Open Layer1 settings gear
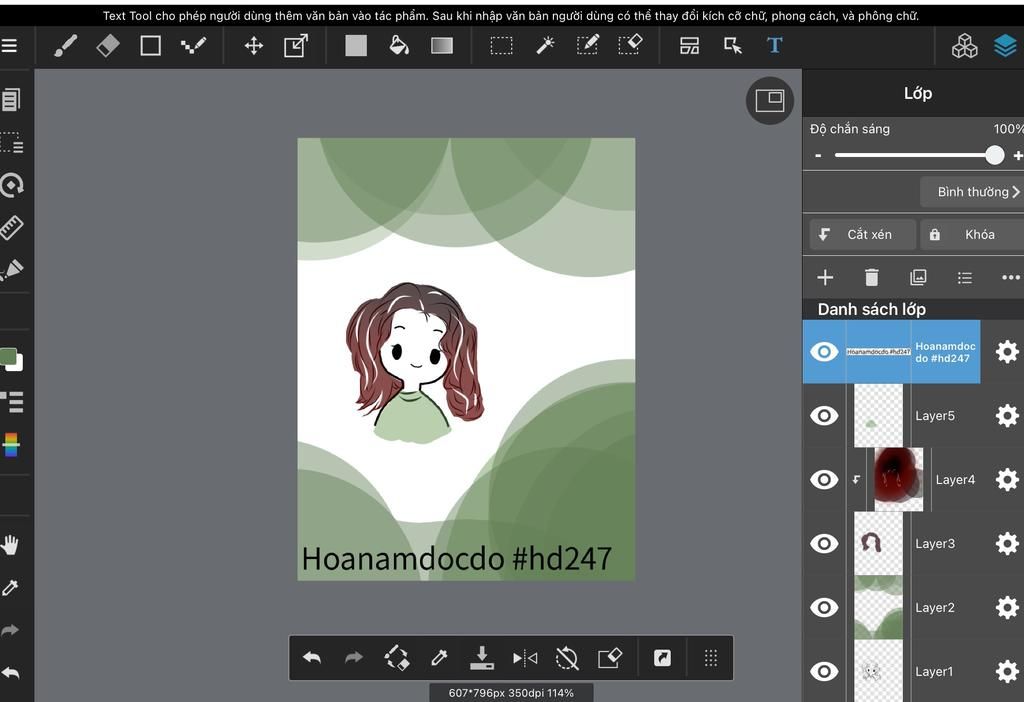The image size is (1024, 702). pyautogui.click(x=1007, y=671)
